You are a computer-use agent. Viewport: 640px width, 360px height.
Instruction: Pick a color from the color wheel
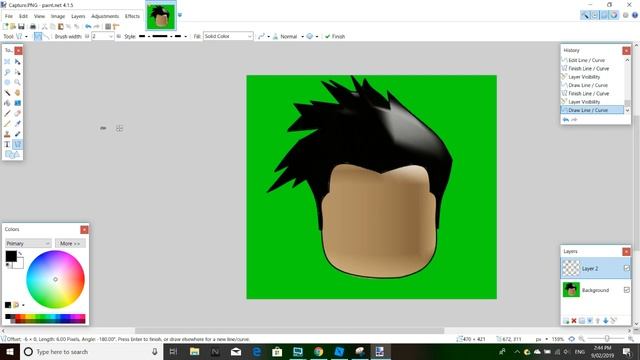click(x=56, y=279)
